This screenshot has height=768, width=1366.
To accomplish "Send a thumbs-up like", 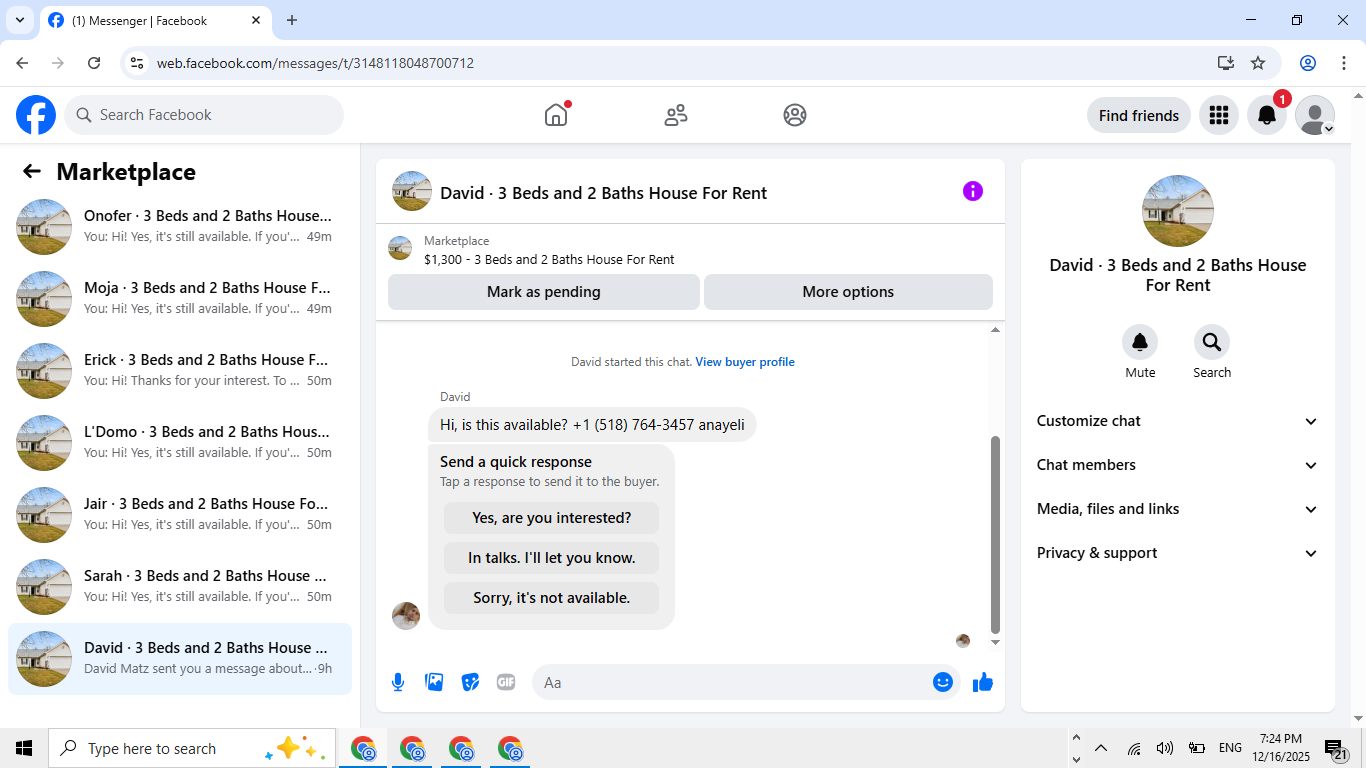I will [983, 682].
